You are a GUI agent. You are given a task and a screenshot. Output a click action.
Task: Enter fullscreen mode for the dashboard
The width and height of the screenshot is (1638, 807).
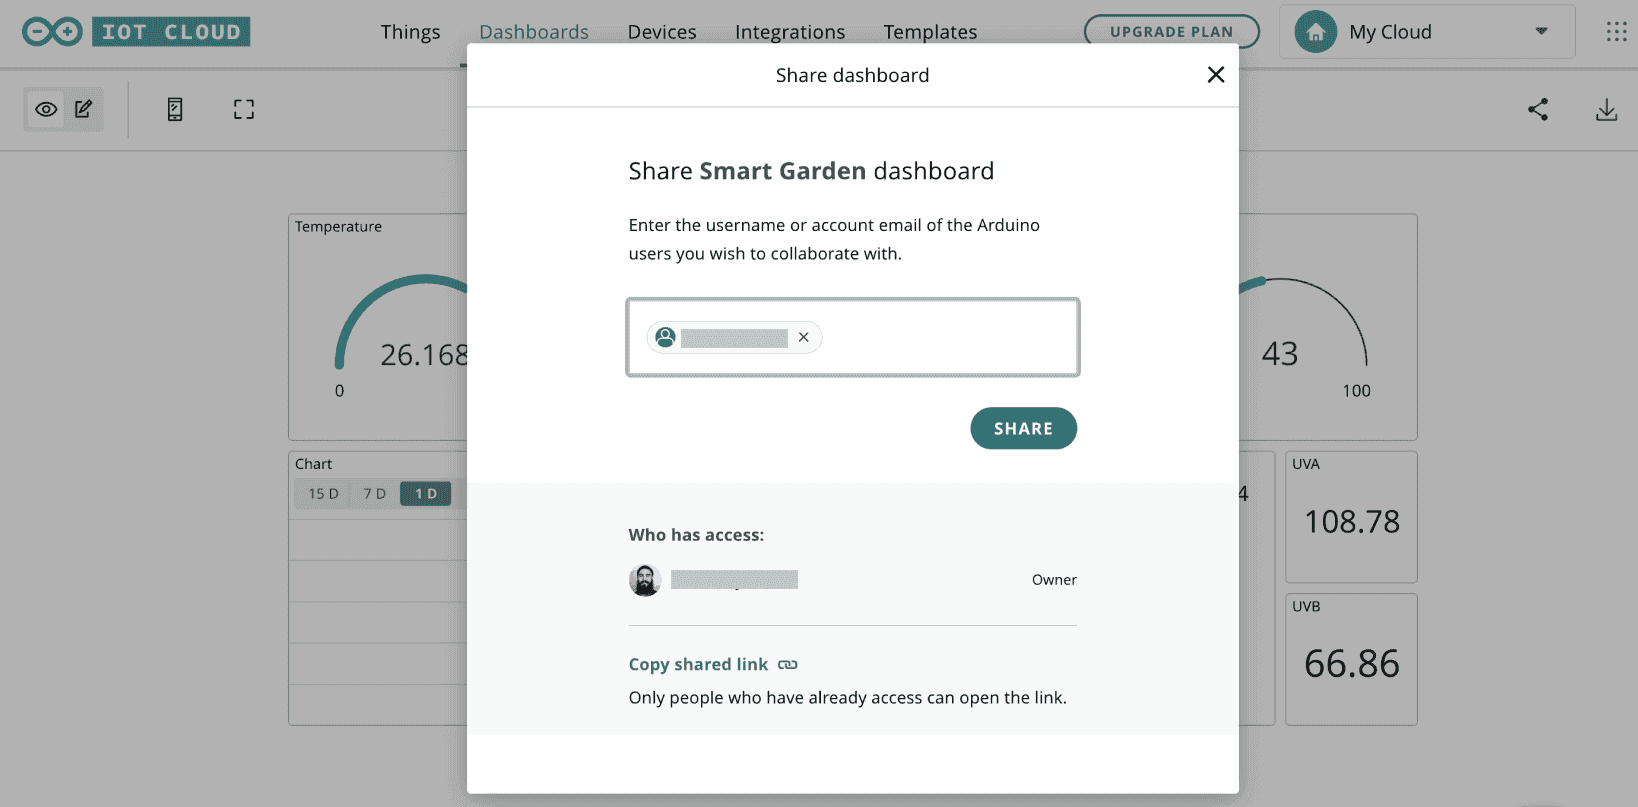(244, 109)
